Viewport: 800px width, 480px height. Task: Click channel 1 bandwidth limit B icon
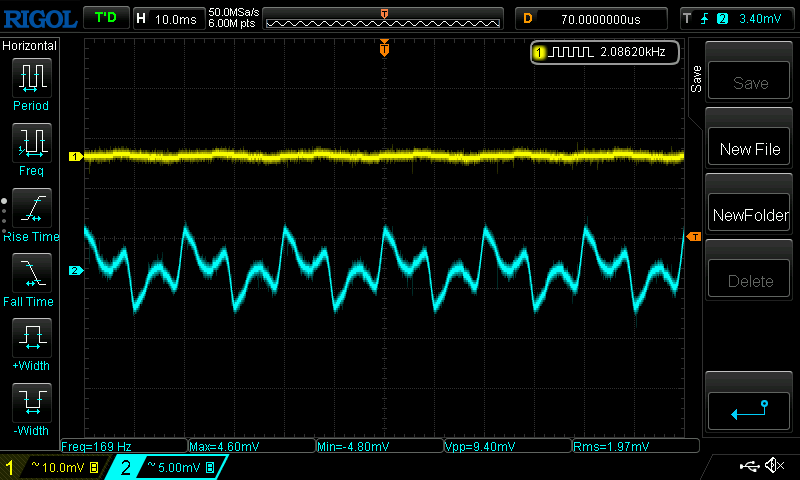coord(94,467)
